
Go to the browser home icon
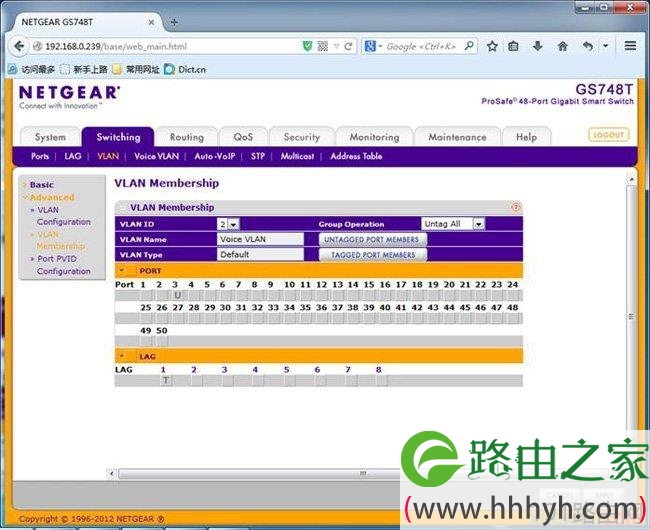[563, 46]
